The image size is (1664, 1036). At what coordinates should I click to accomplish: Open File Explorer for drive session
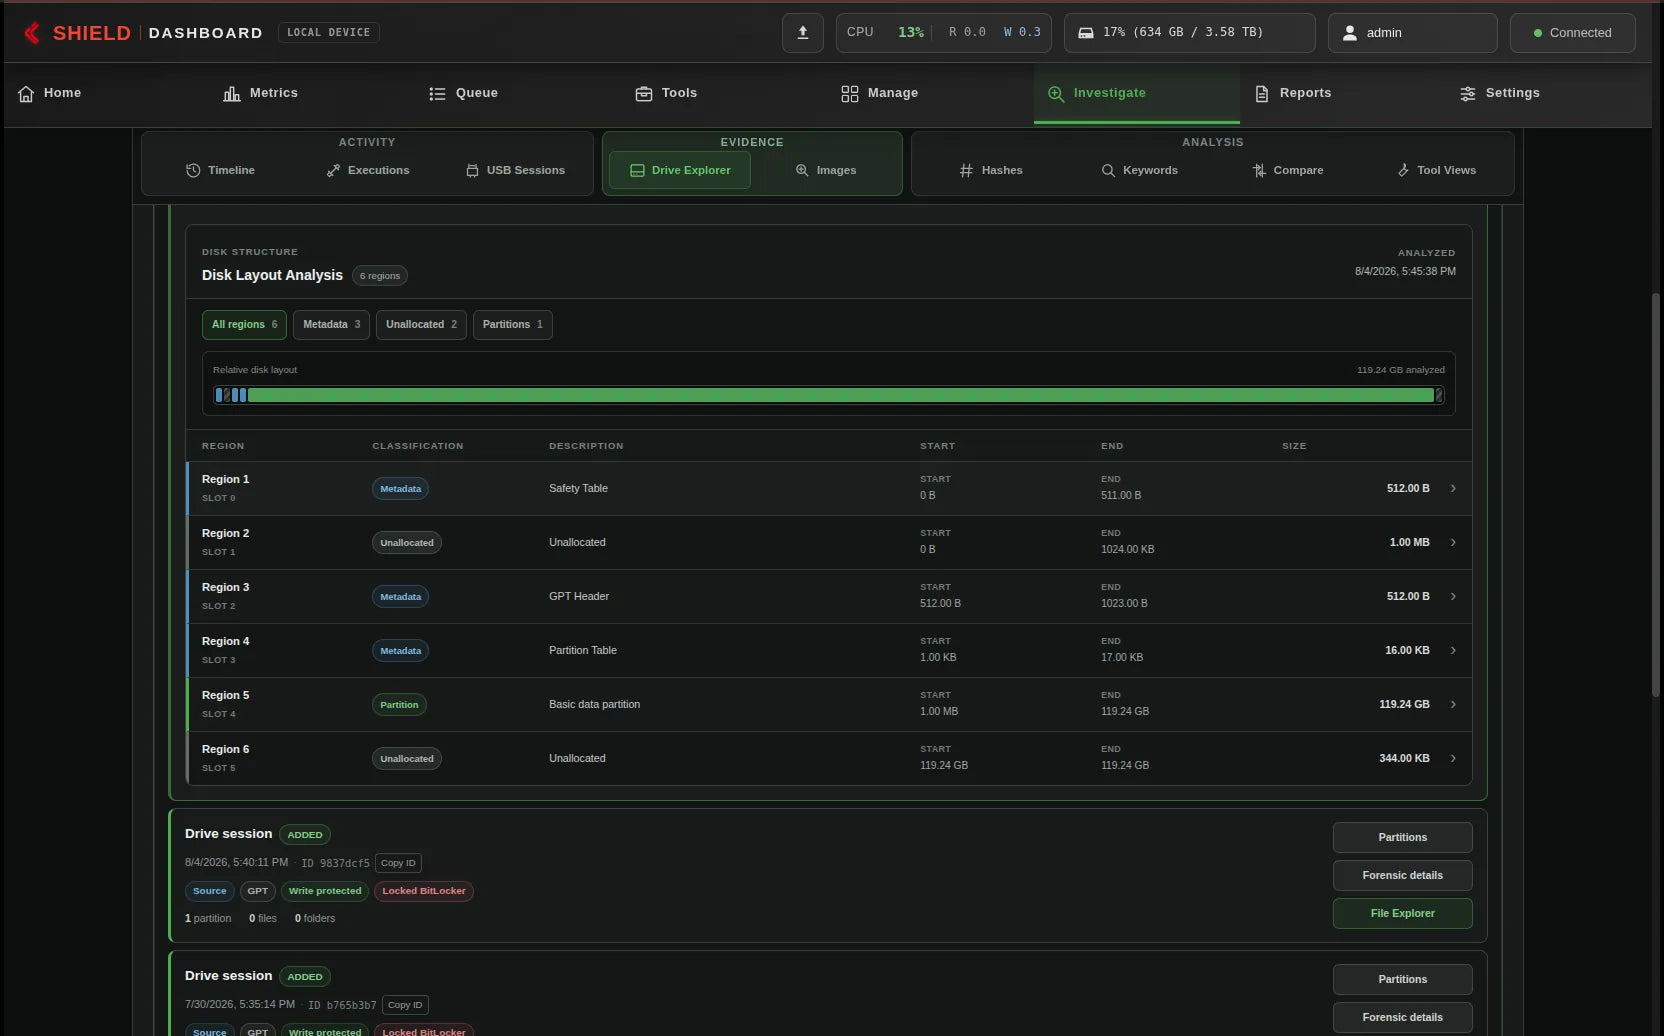[1402, 914]
